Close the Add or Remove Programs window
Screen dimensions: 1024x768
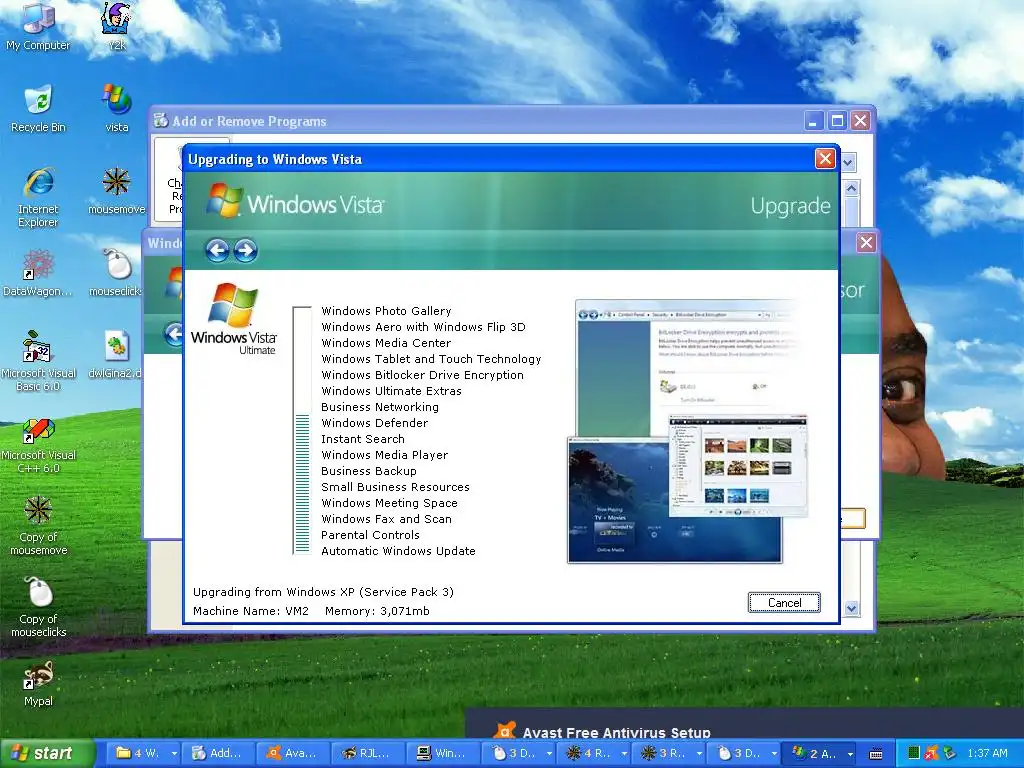click(860, 121)
